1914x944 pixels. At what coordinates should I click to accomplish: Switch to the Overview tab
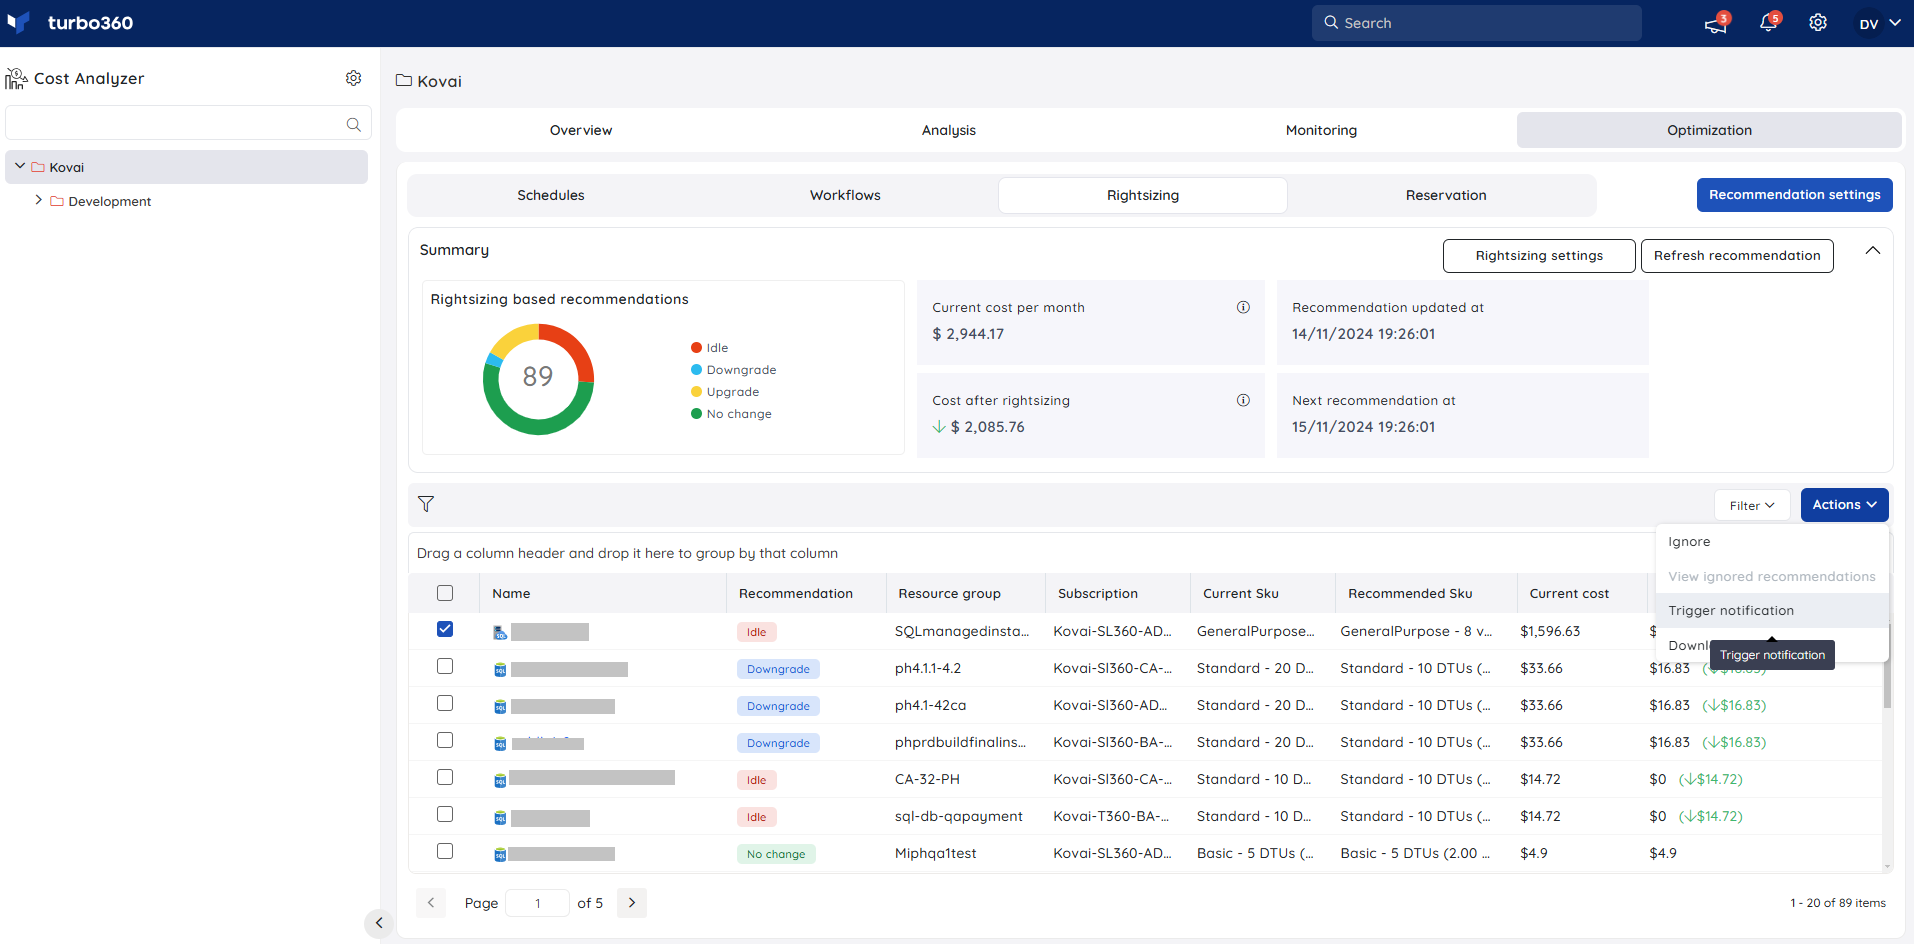(x=581, y=130)
